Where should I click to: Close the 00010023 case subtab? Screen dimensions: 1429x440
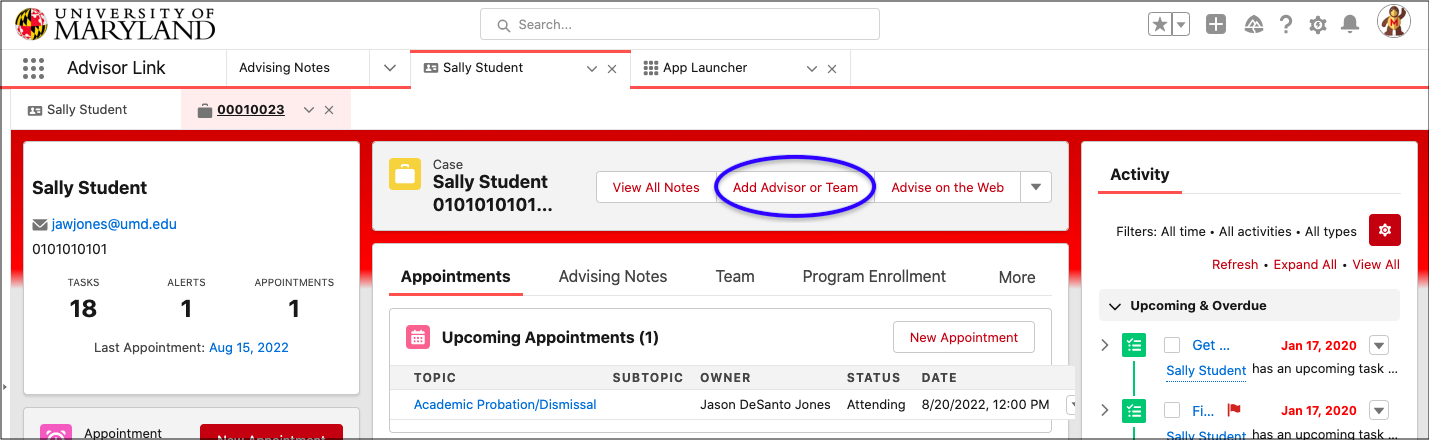click(329, 110)
